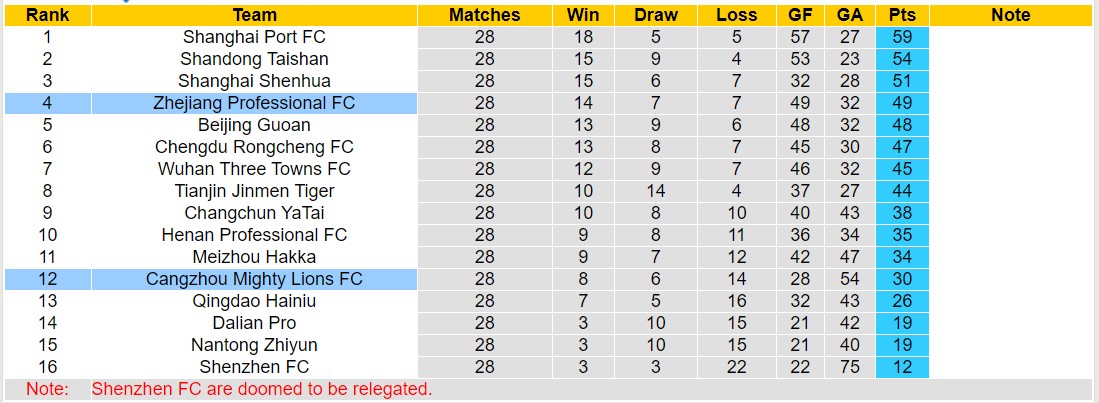
Task: Open the Beijing Guoan team entry
Action: [x=254, y=125]
